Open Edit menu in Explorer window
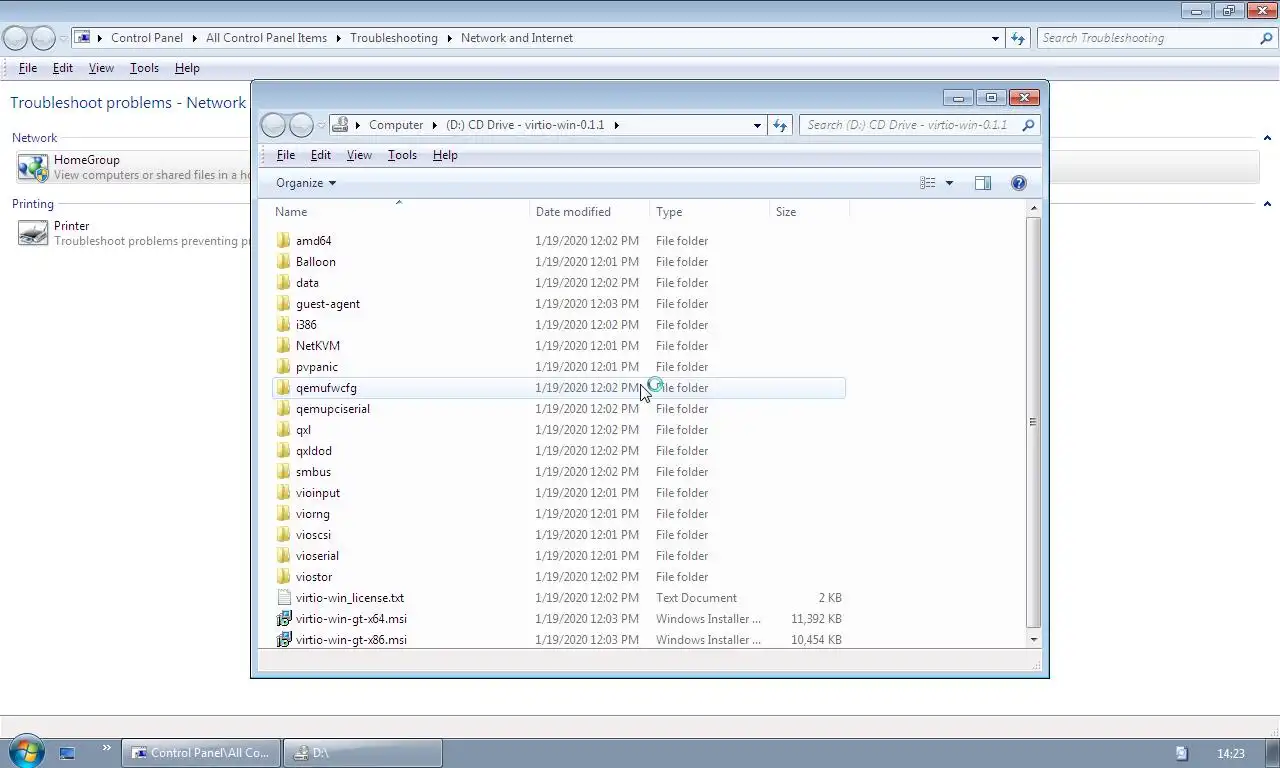Viewport: 1280px width, 768px height. tap(320, 155)
